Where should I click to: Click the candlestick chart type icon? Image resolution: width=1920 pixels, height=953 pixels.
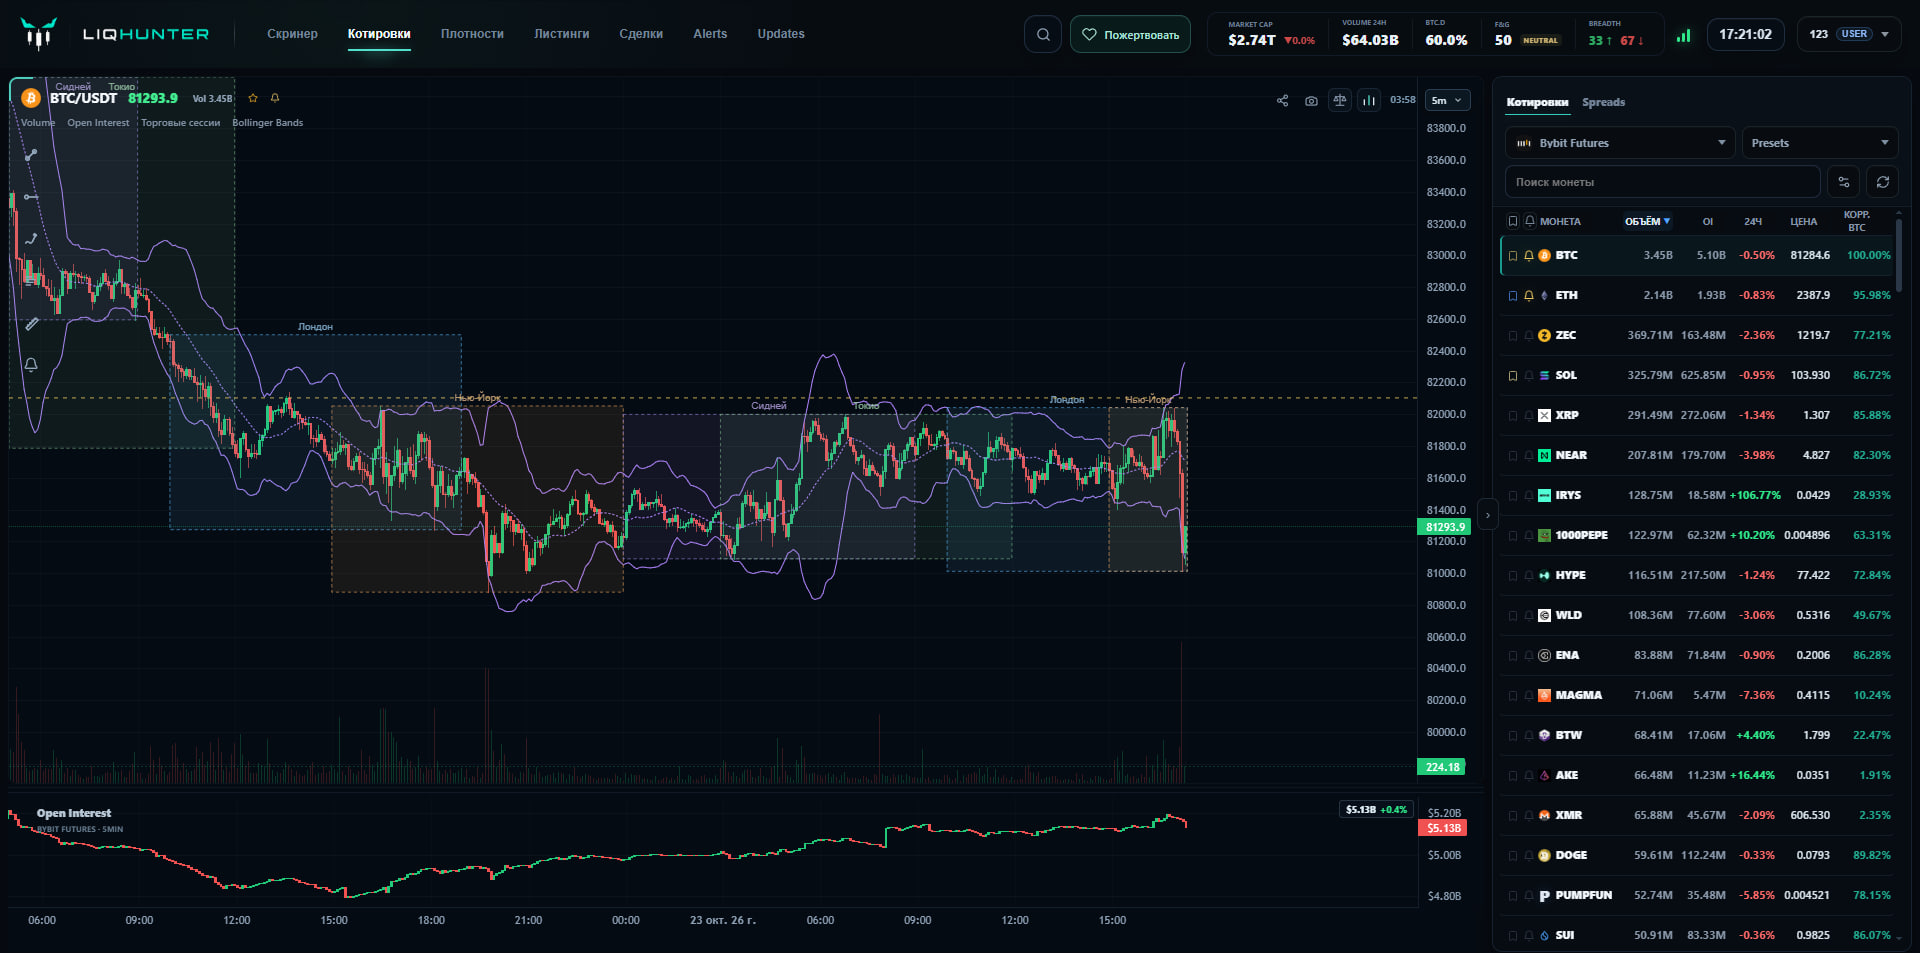(1369, 100)
